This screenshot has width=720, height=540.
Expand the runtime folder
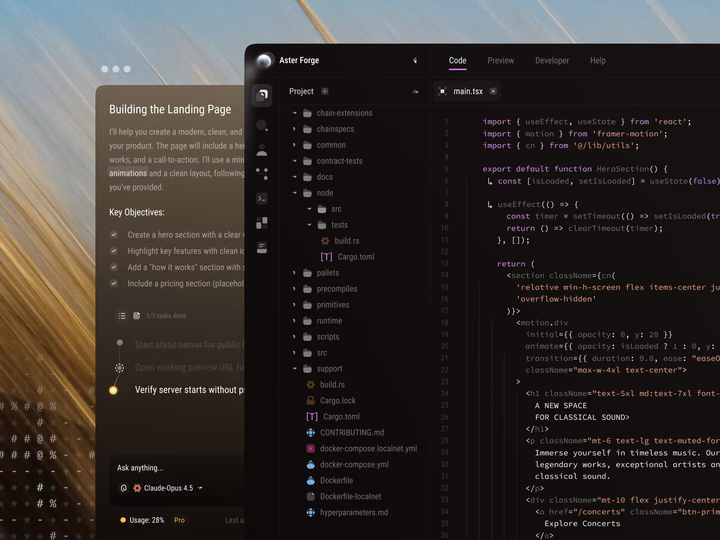[x=295, y=321]
